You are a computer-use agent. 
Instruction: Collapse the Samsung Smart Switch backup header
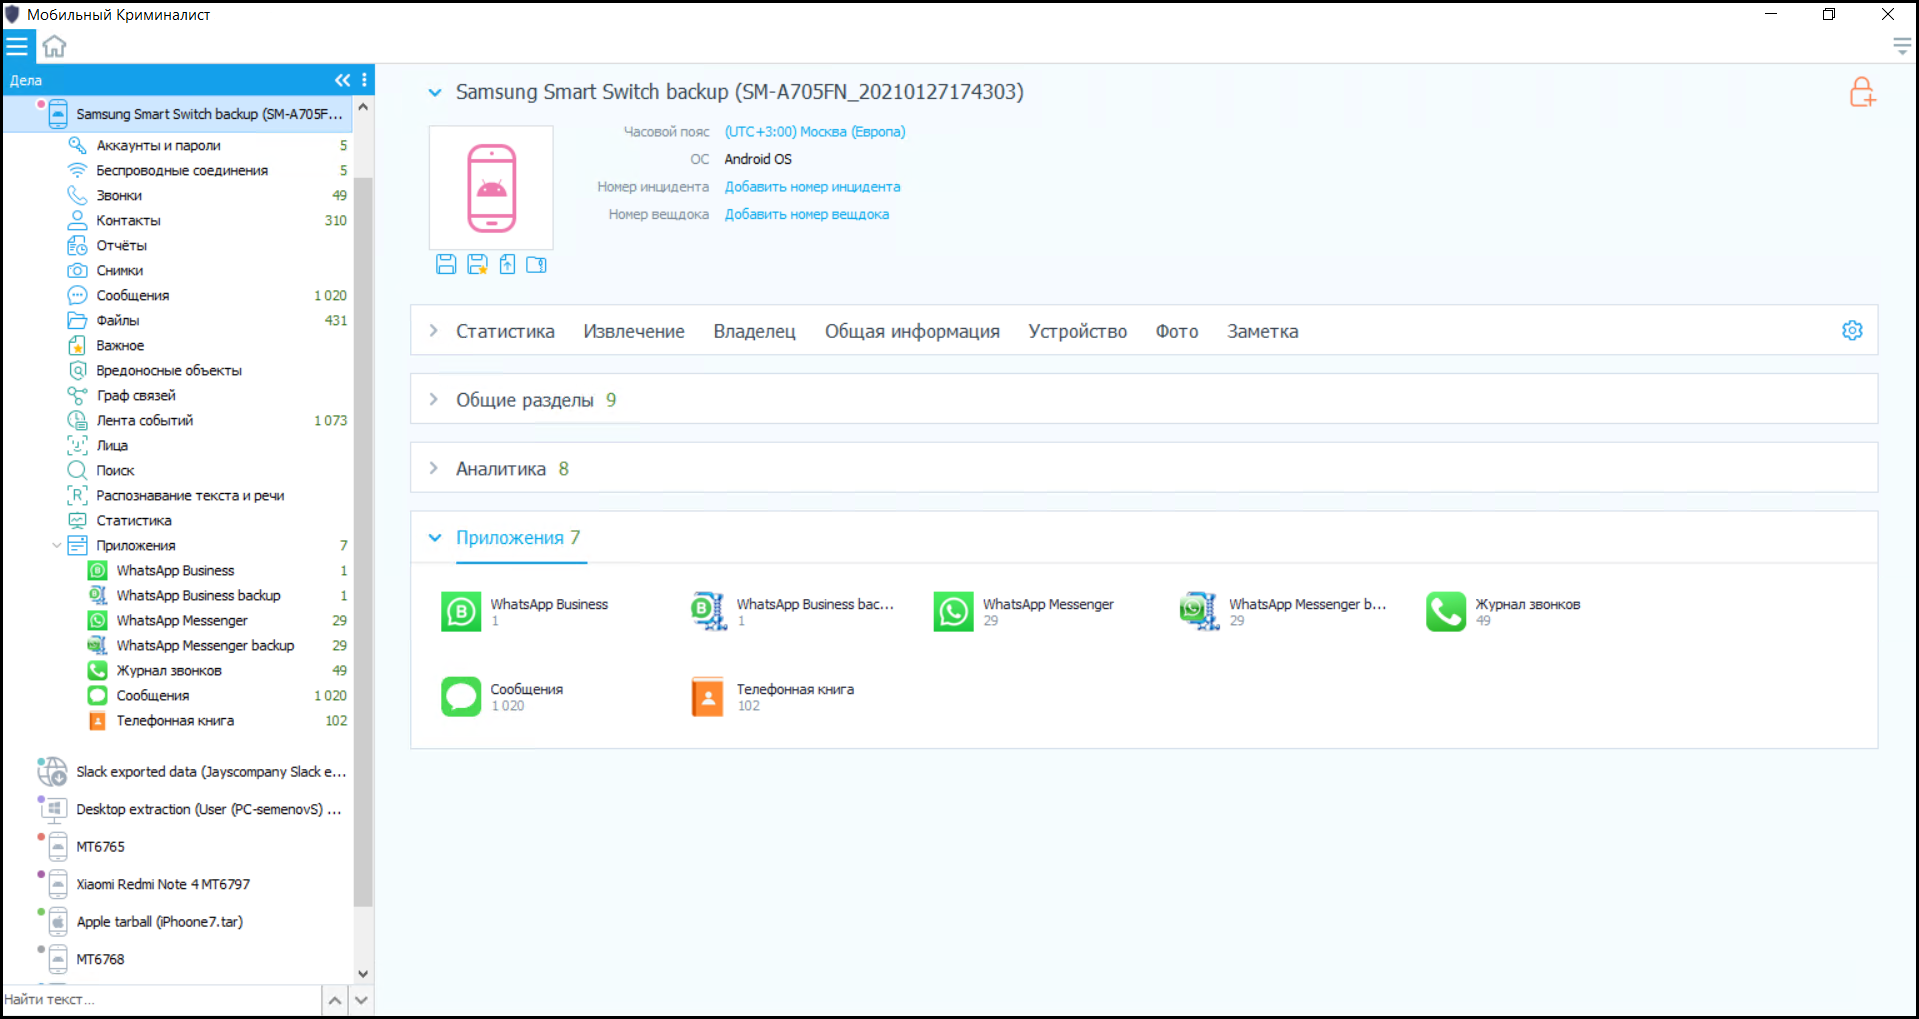[435, 93]
